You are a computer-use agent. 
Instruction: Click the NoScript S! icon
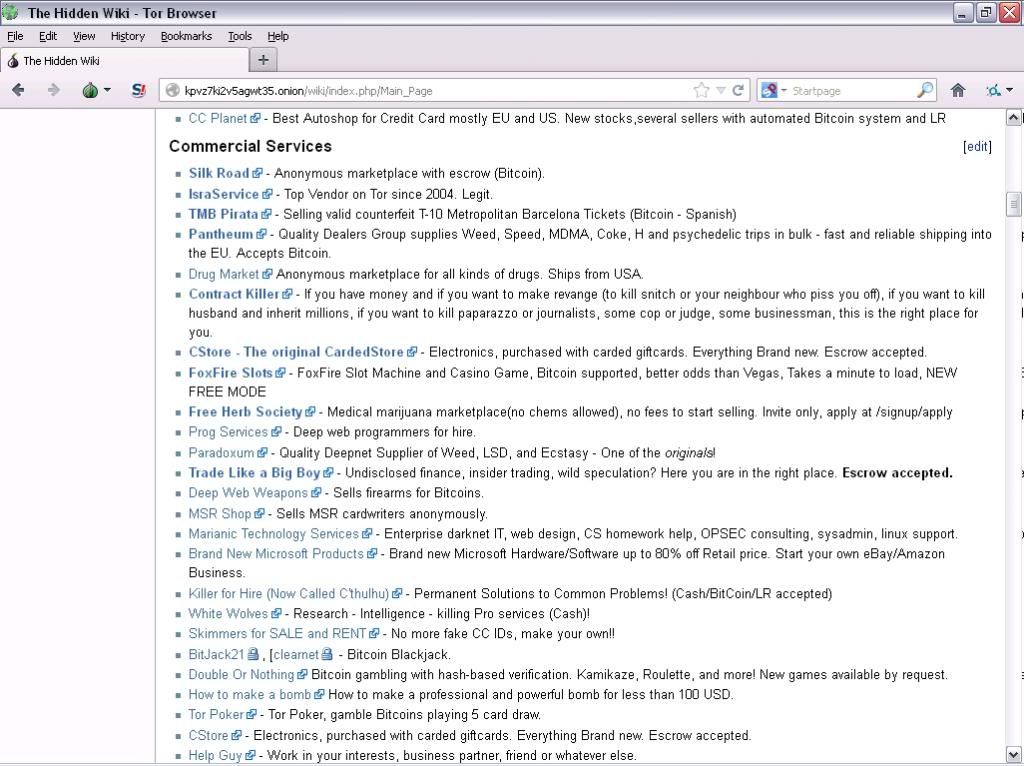(x=138, y=90)
